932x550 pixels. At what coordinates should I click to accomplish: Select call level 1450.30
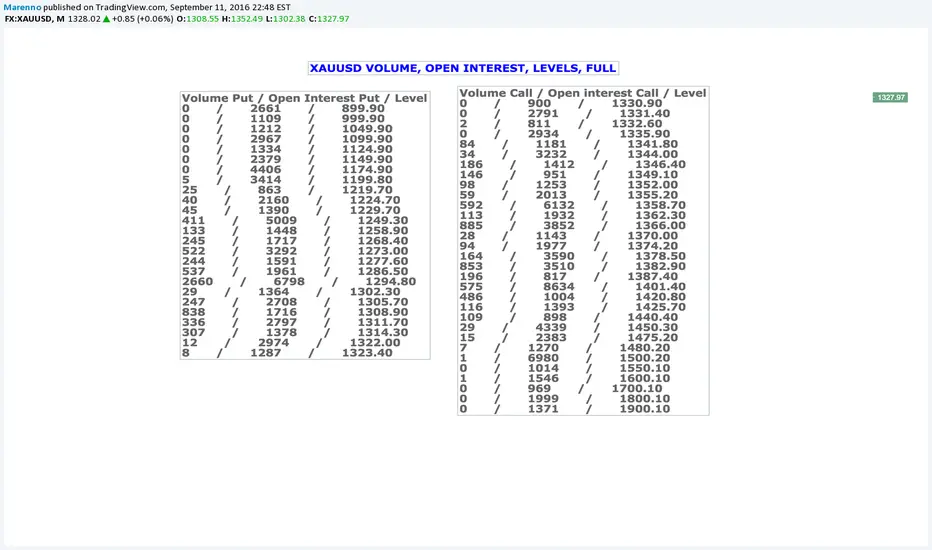pyautogui.click(x=653, y=327)
